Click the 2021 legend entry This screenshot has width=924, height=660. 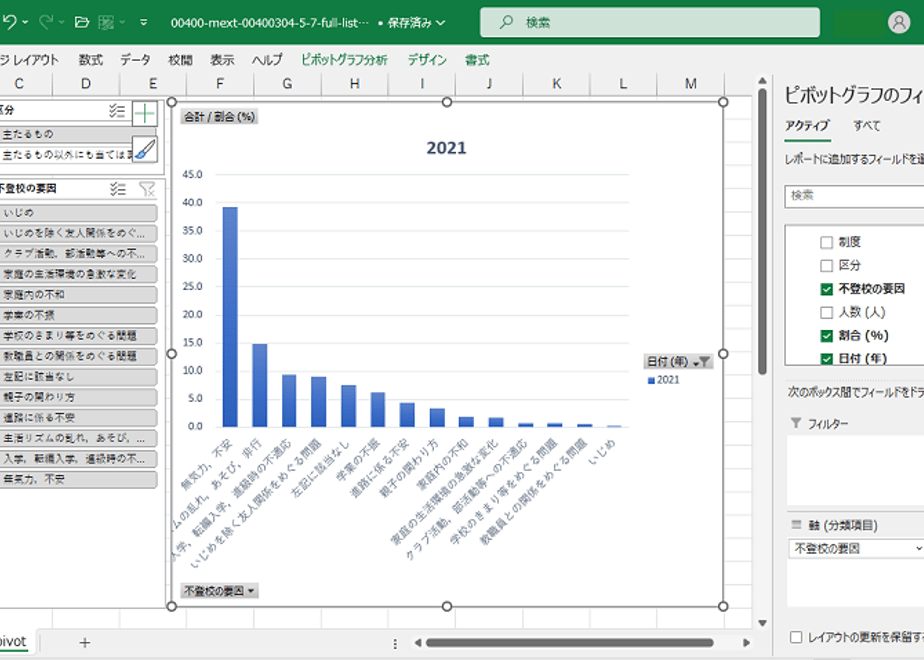click(x=664, y=380)
